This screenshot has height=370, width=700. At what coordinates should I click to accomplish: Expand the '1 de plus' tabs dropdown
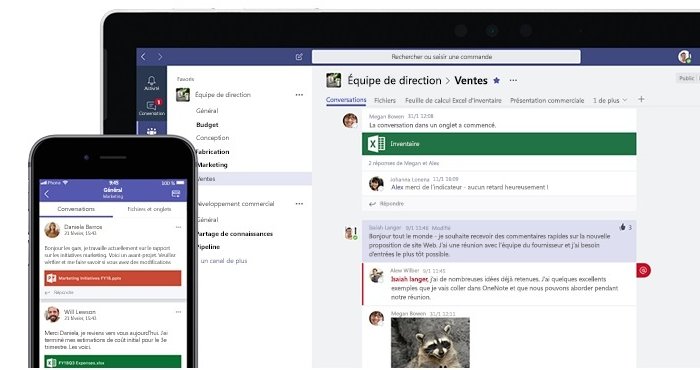point(610,100)
